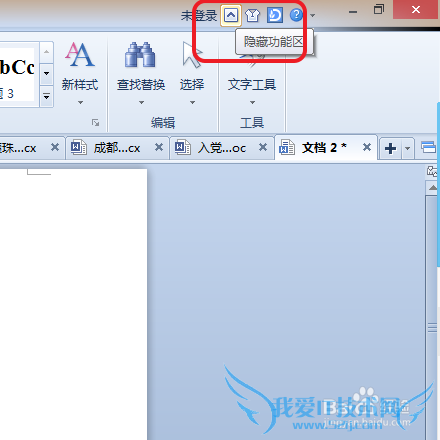The image size is (440, 440).
Task: Open the 文字工具 button
Action: coord(252,85)
